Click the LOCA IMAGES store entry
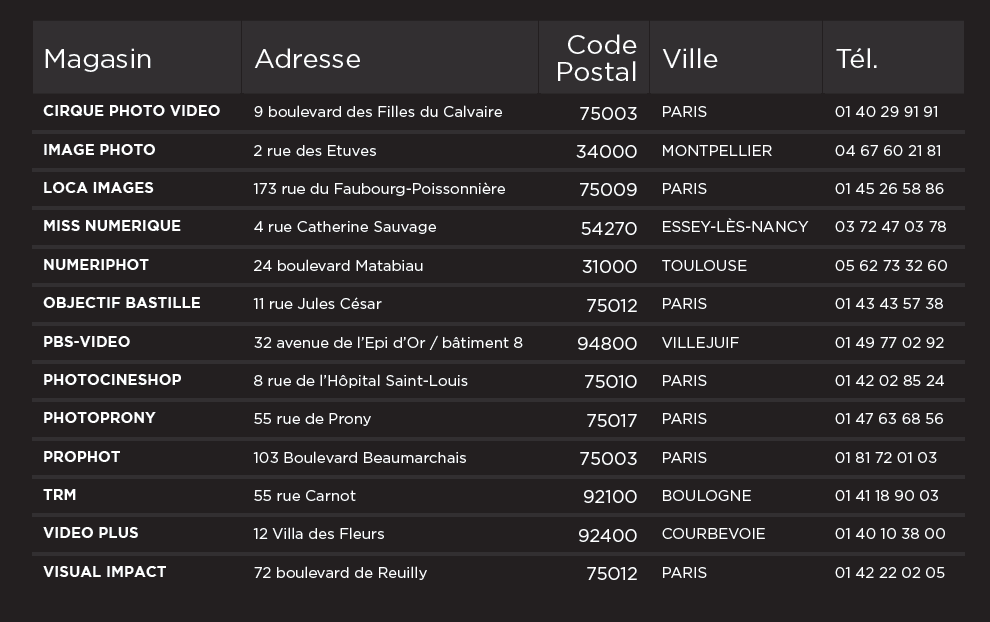 98,188
